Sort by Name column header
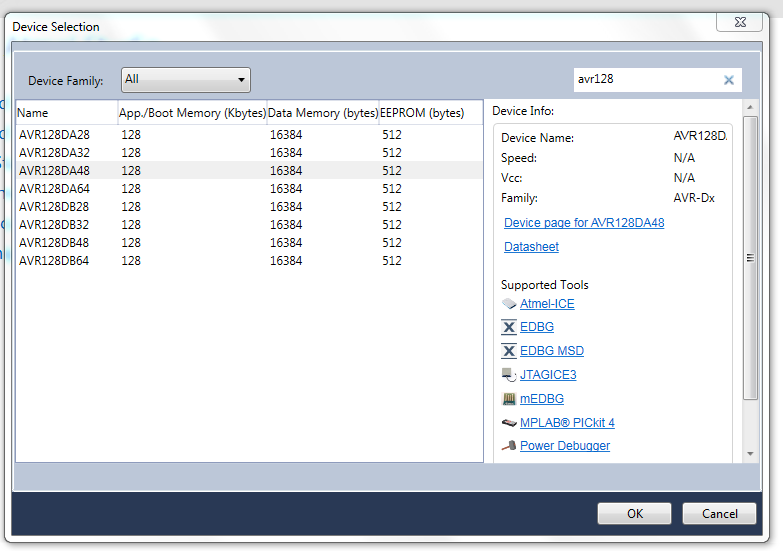This screenshot has height=551, width=783. [x=67, y=113]
